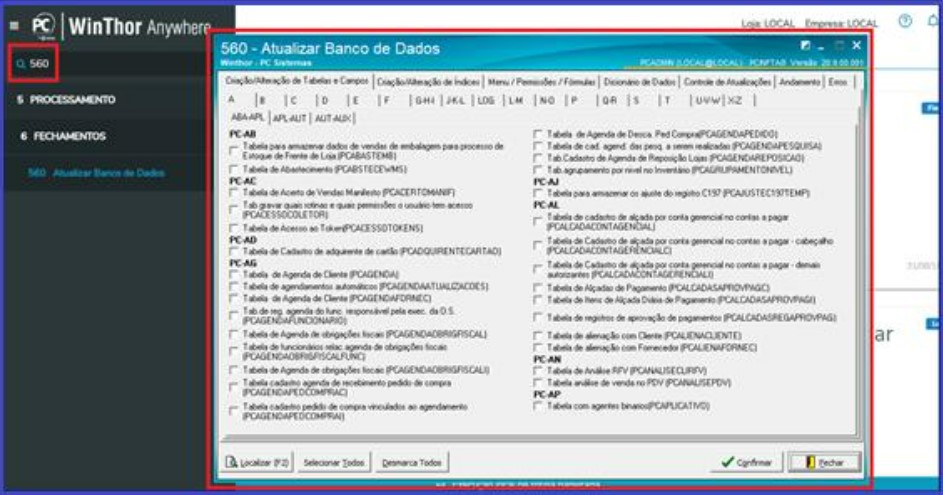Click the Desmarca Todos button
Viewport: 943px width, 495px height.
pos(412,463)
